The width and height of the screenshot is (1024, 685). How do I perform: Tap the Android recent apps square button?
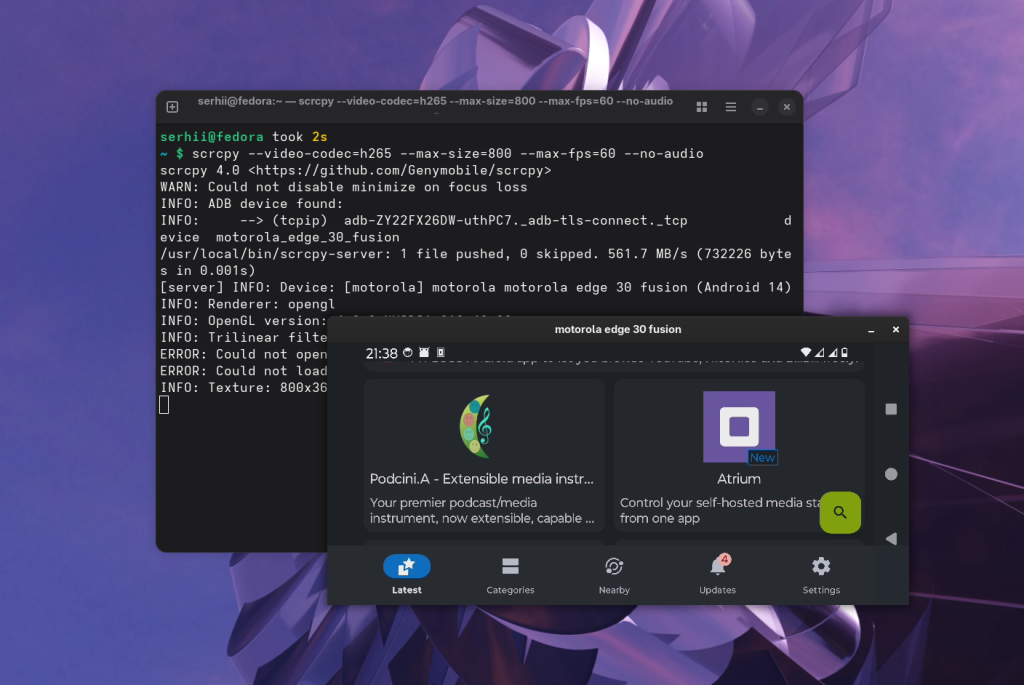pos(891,409)
